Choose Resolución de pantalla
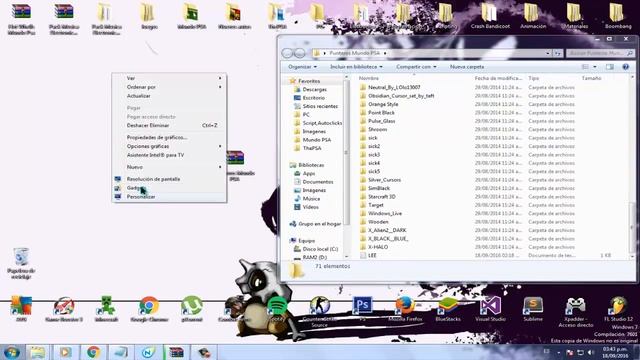This screenshot has width=640, height=360. coord(169,179)
